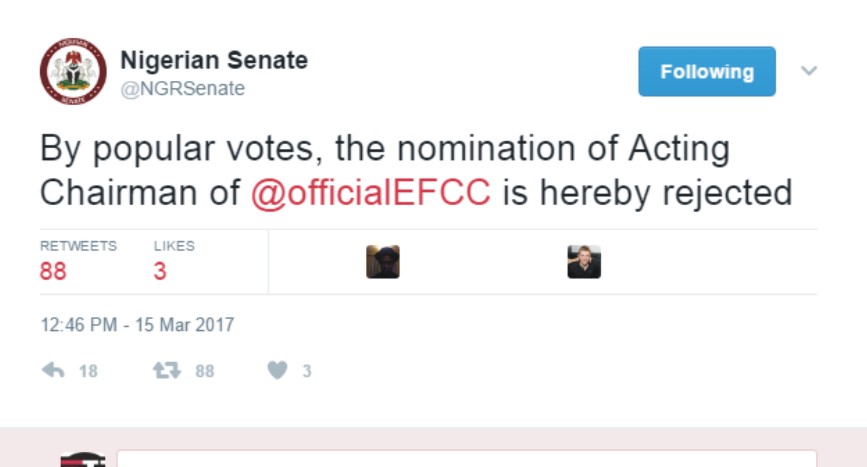Retweet using the retweet arrows icon
The height and width of the screenshot is (467, 867).
(166, 371)
